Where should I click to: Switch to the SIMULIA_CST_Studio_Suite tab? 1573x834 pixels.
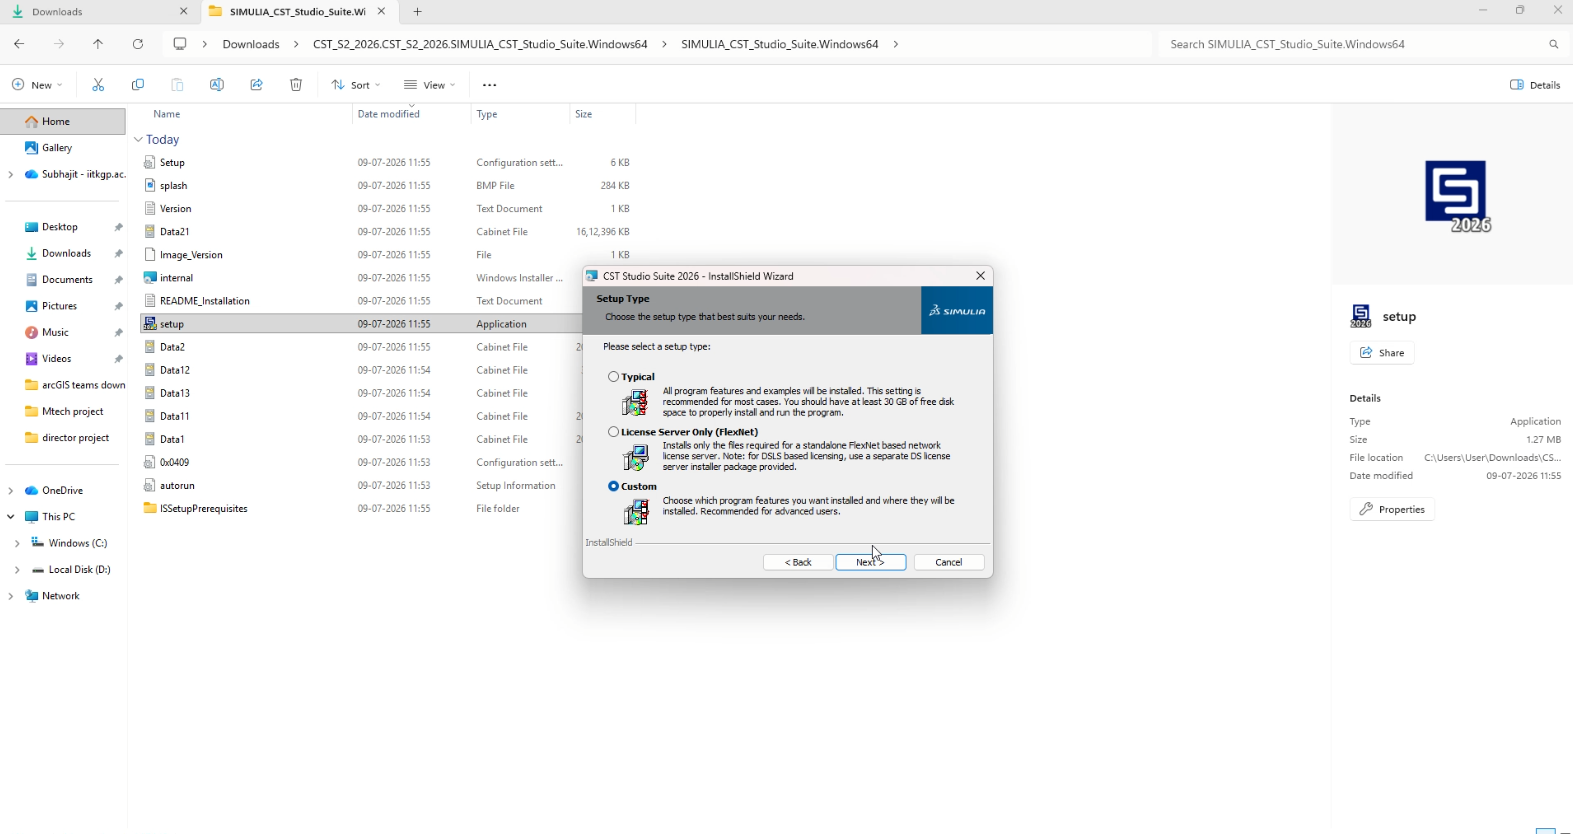[x=298, y=12]
